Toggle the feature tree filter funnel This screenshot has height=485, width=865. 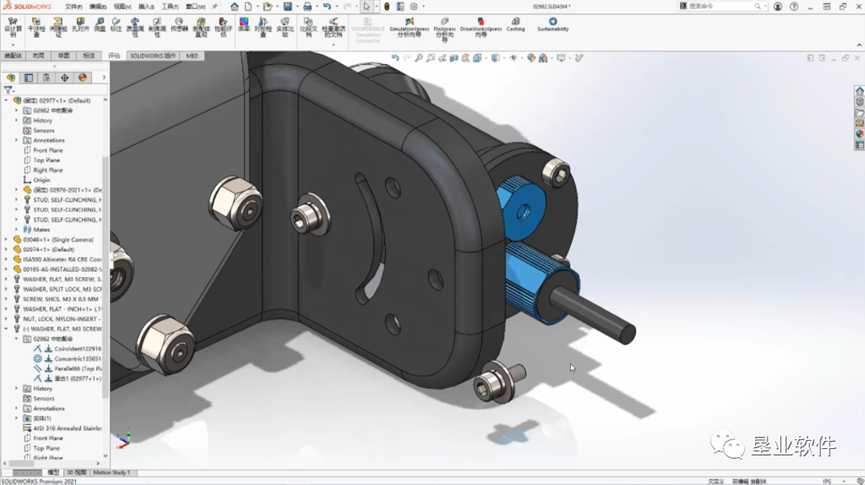[9, 90]
